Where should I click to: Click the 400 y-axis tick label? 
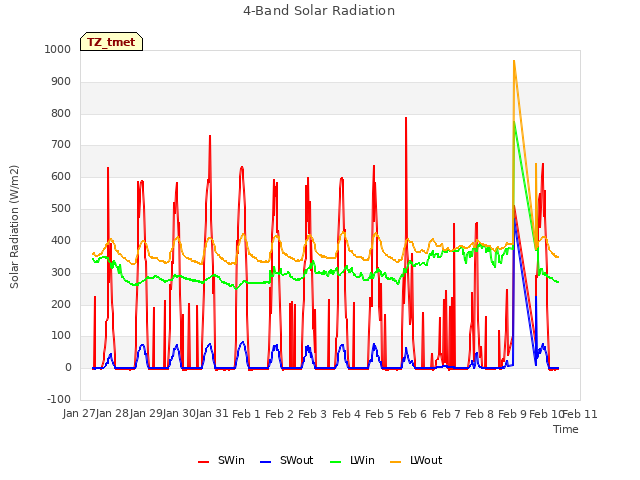pyautogui.click(x=61, y=240)
